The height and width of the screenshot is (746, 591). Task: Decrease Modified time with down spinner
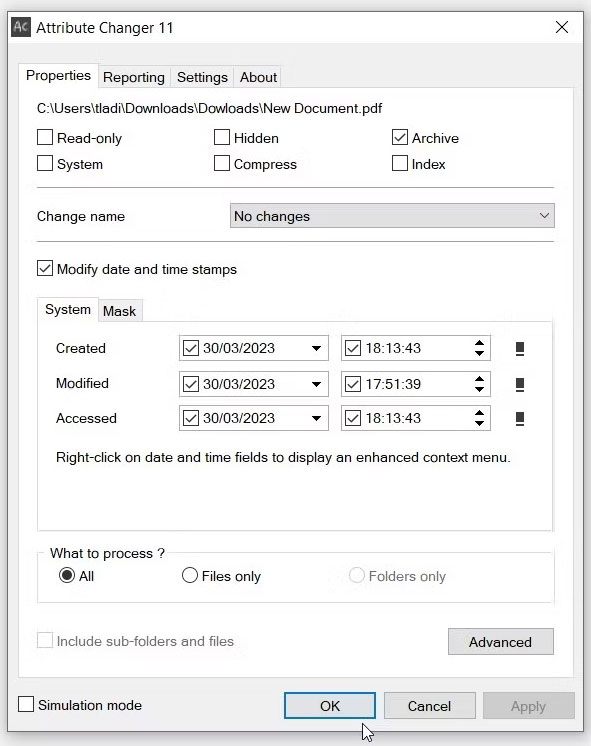click(479, 389)
